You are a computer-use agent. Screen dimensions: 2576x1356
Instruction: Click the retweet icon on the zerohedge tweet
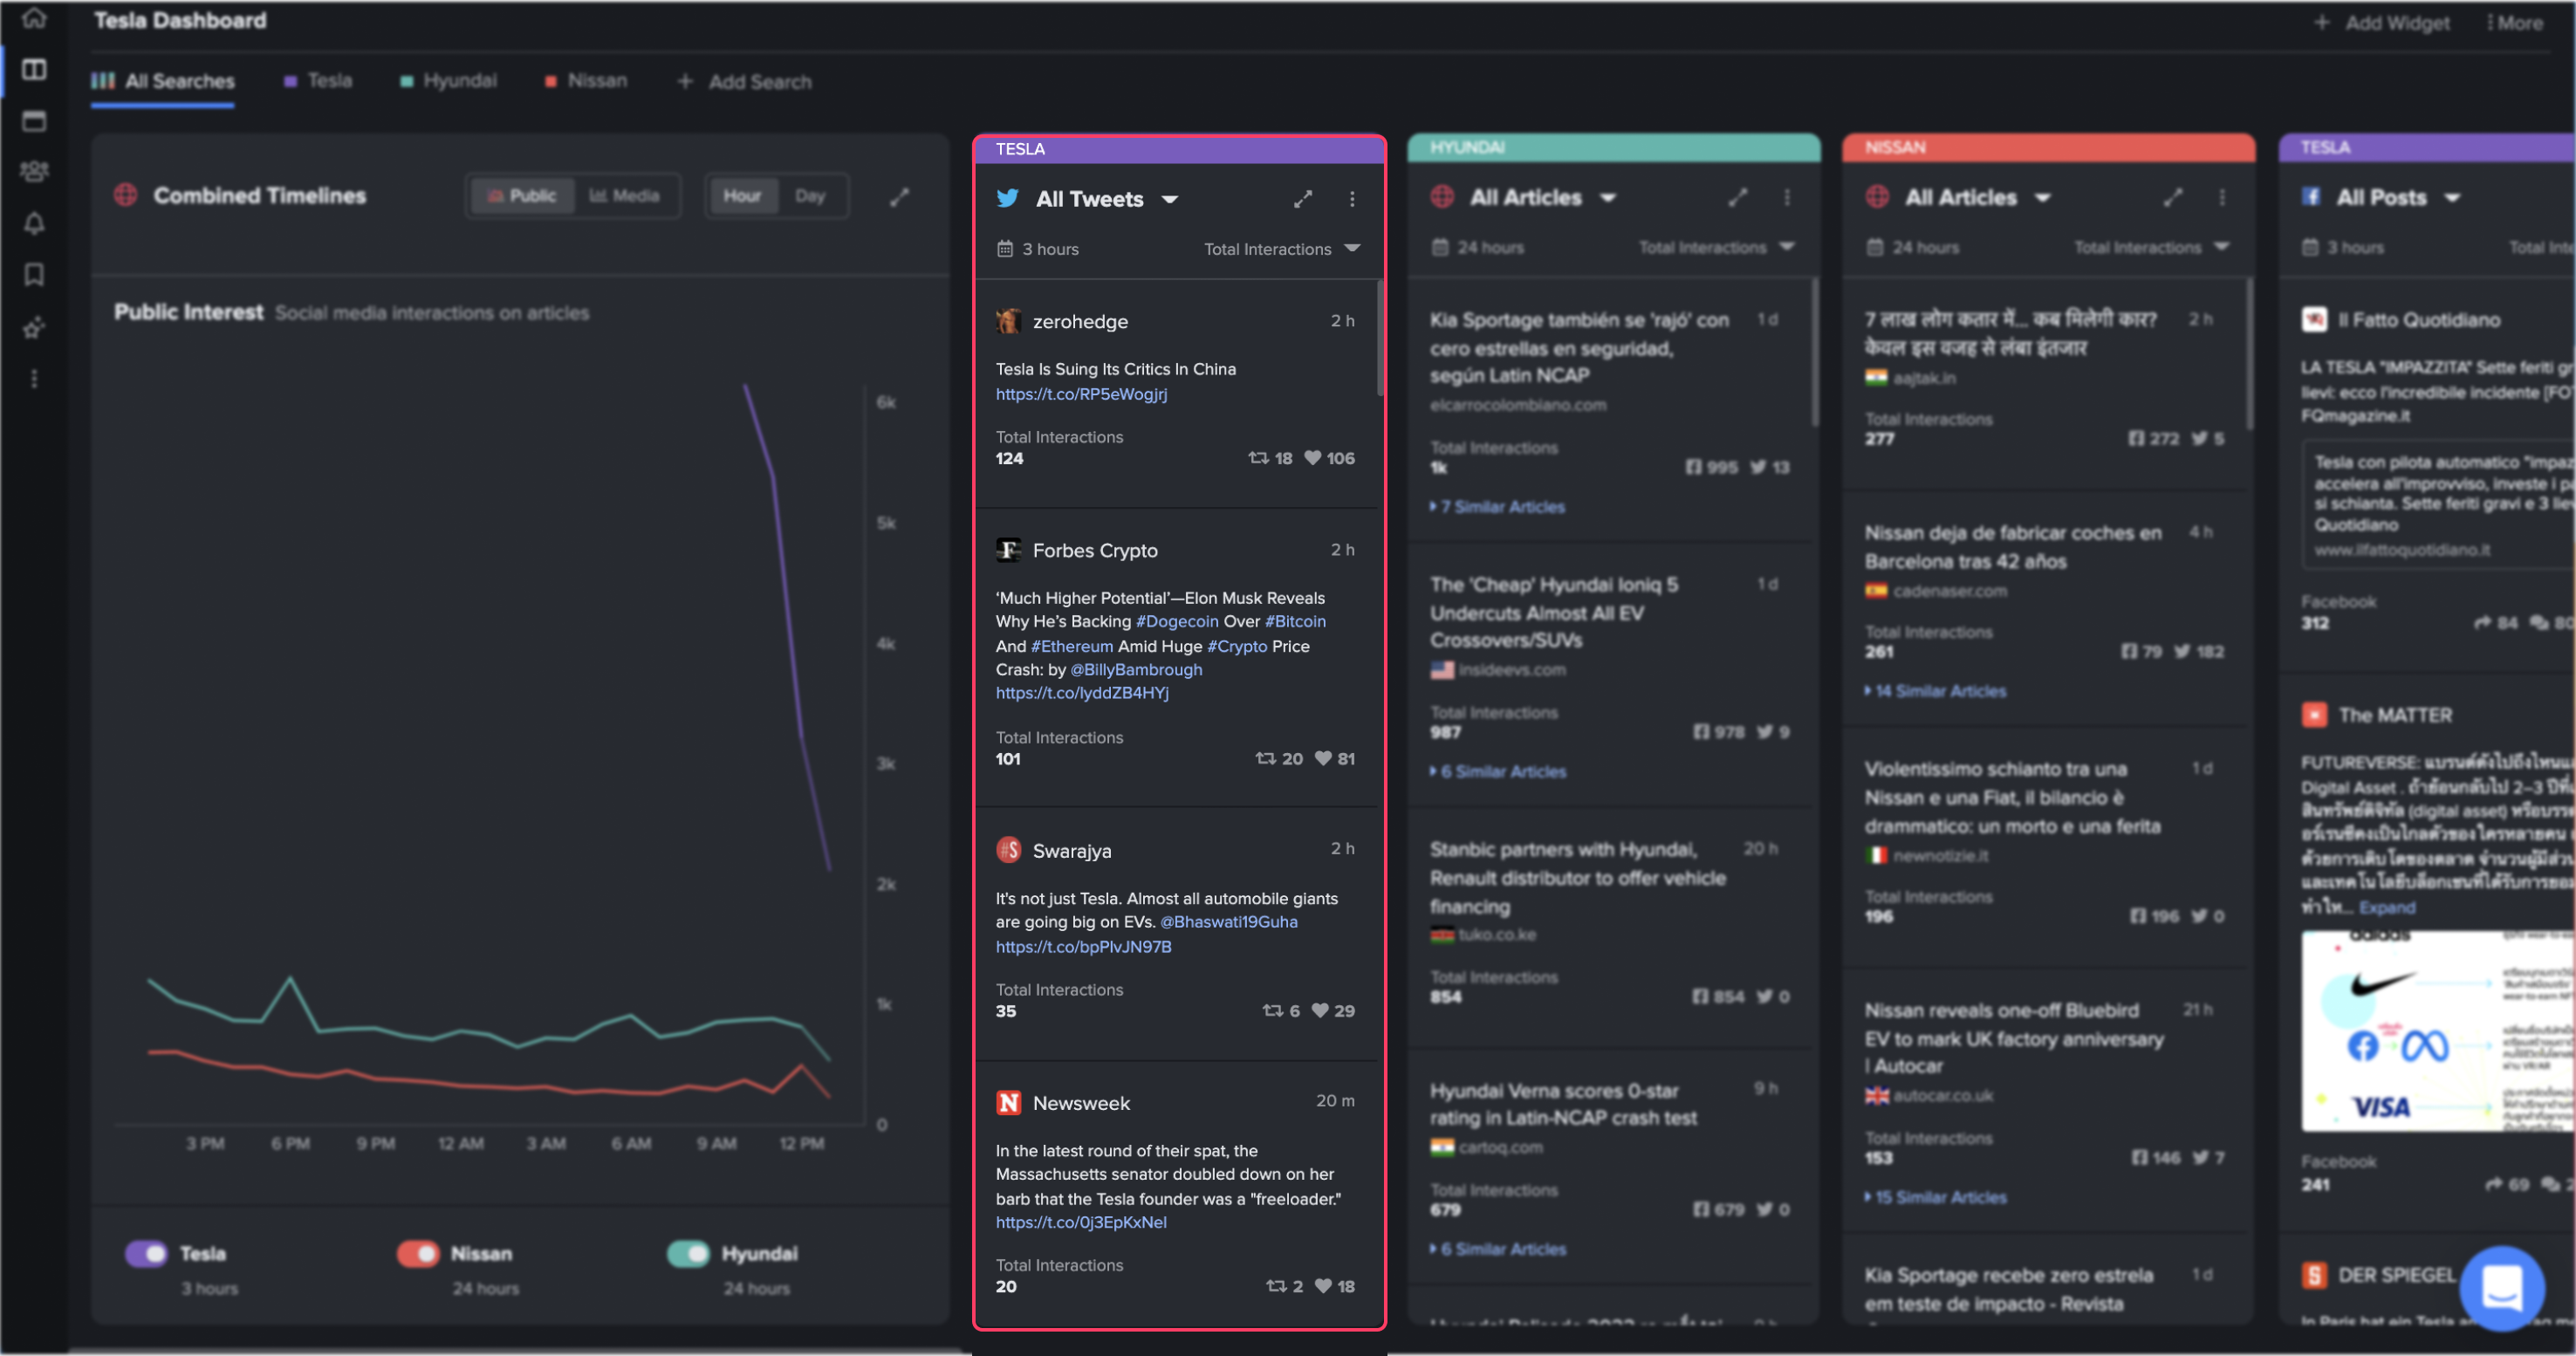(1258, 458)
